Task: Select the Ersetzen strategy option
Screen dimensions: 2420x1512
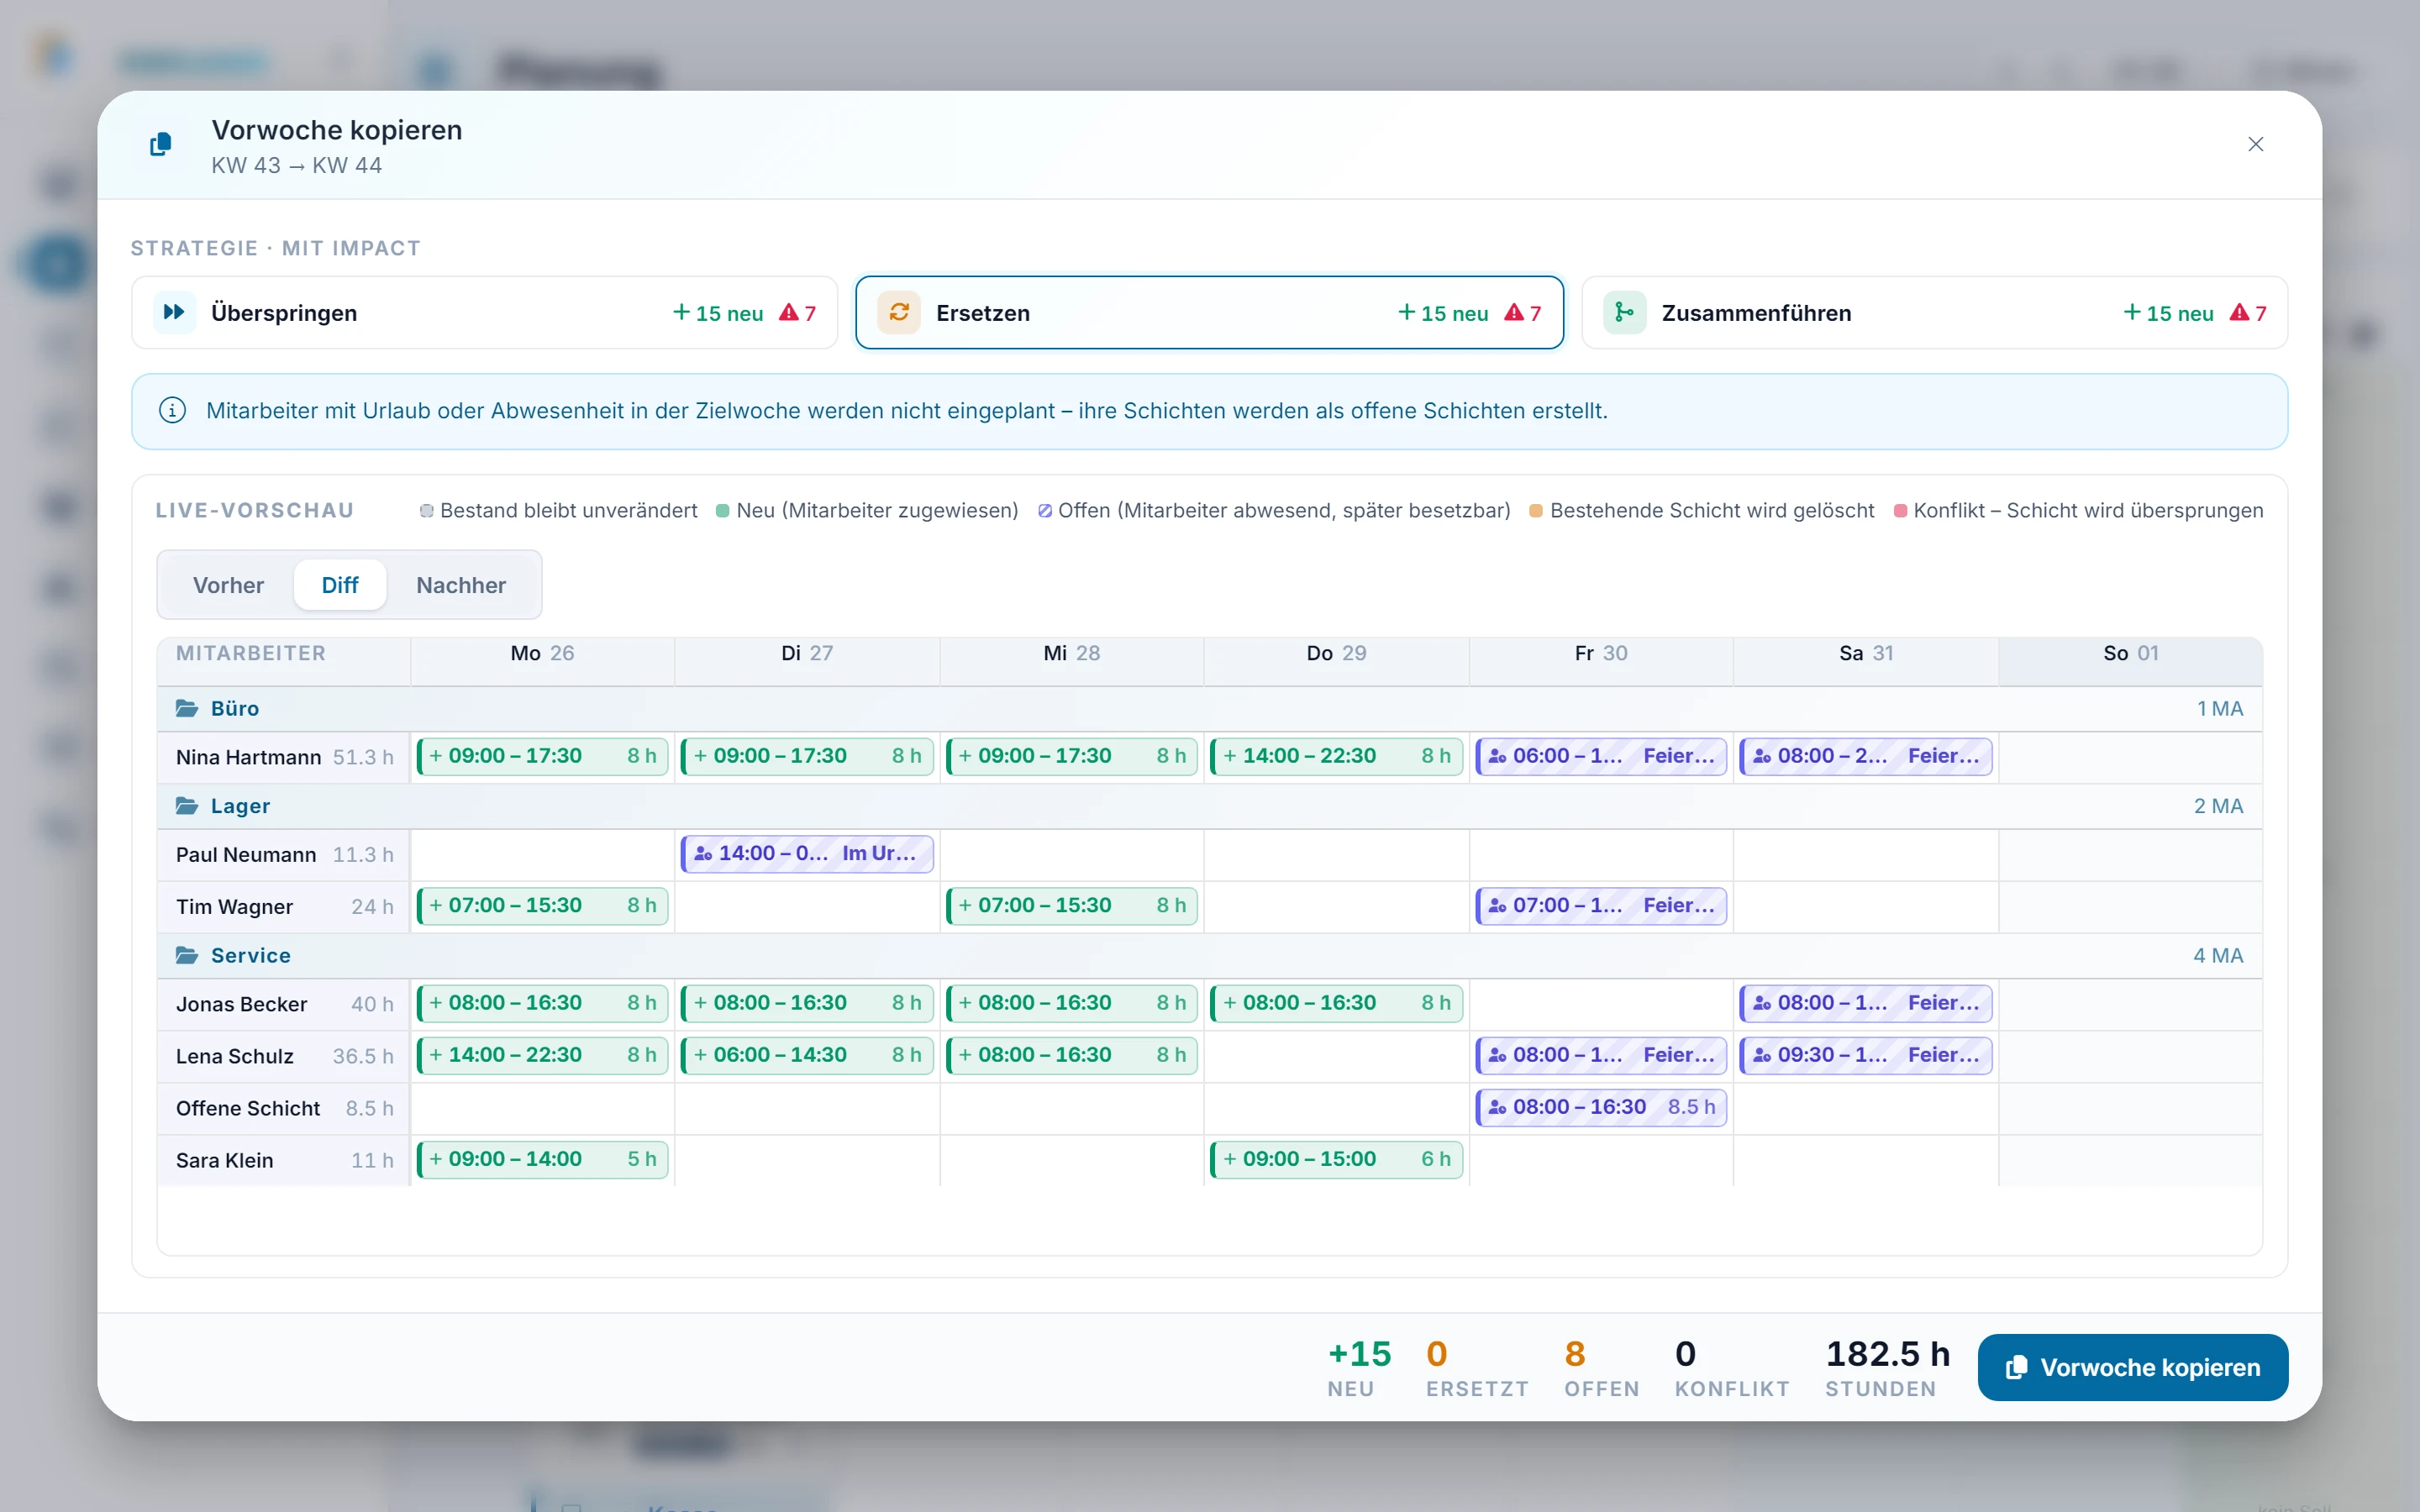Action: coord(1209,312)
